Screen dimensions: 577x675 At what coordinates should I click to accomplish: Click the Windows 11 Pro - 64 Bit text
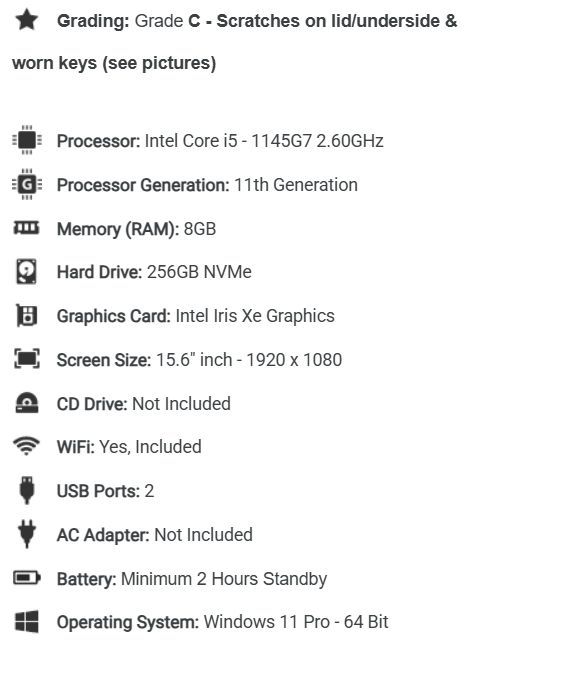click(296, 622)
